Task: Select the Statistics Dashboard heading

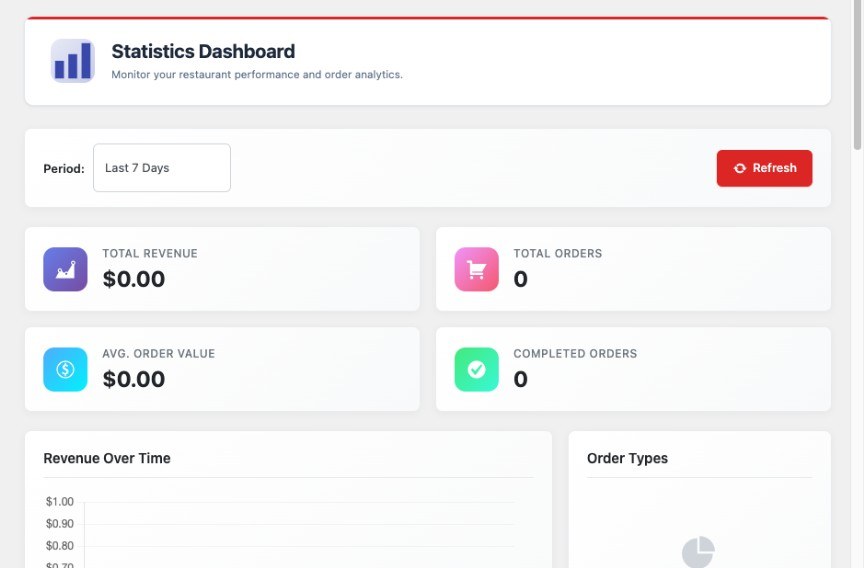Action: [x=203, y=51]
